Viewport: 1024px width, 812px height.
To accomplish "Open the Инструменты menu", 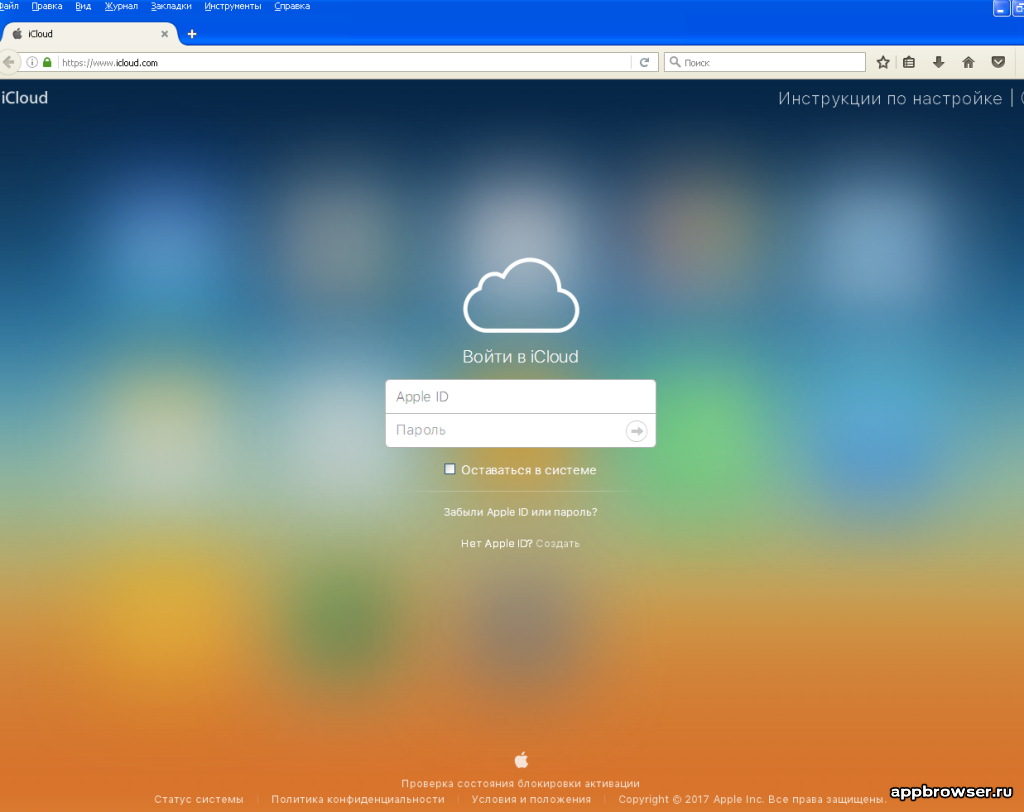I will coord(233,6).
